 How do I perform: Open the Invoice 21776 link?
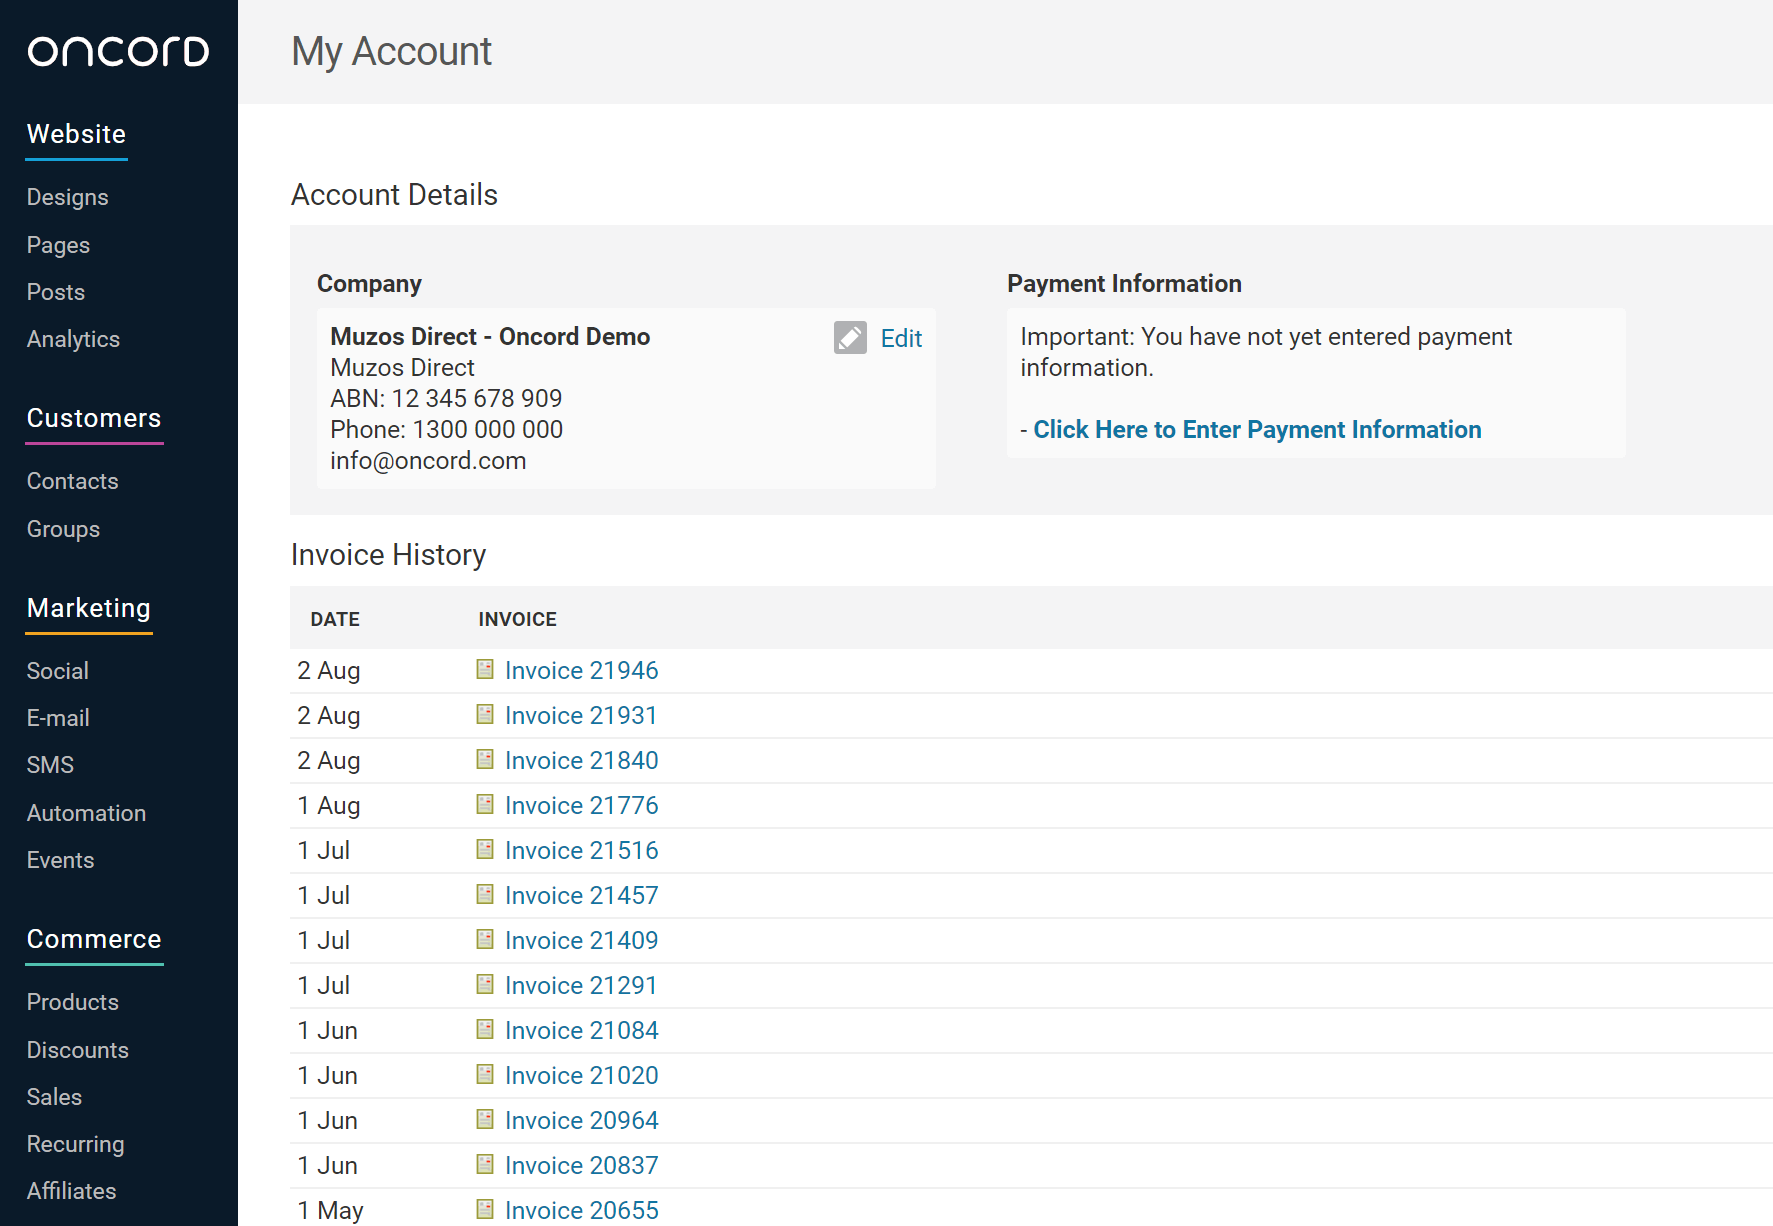coord(581,805)
